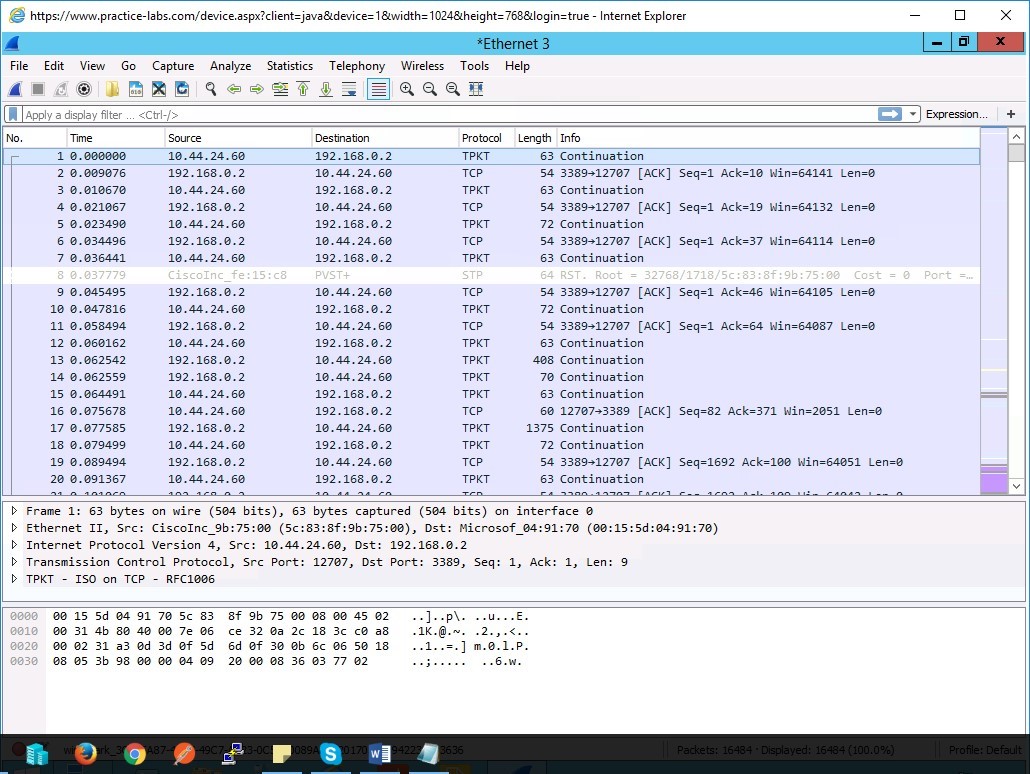Close this capture file icon
The width and height of the screenshot is (1030, 774).
click(x=159, y=89)
